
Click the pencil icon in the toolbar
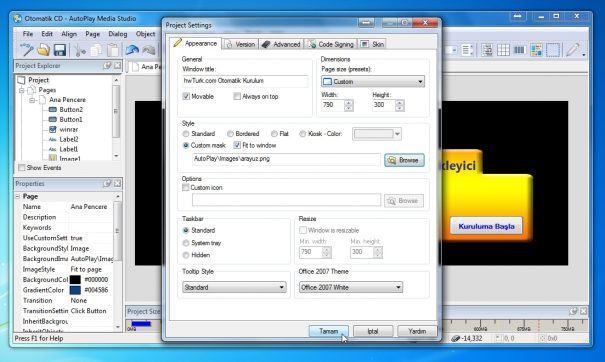click(572, 50)
